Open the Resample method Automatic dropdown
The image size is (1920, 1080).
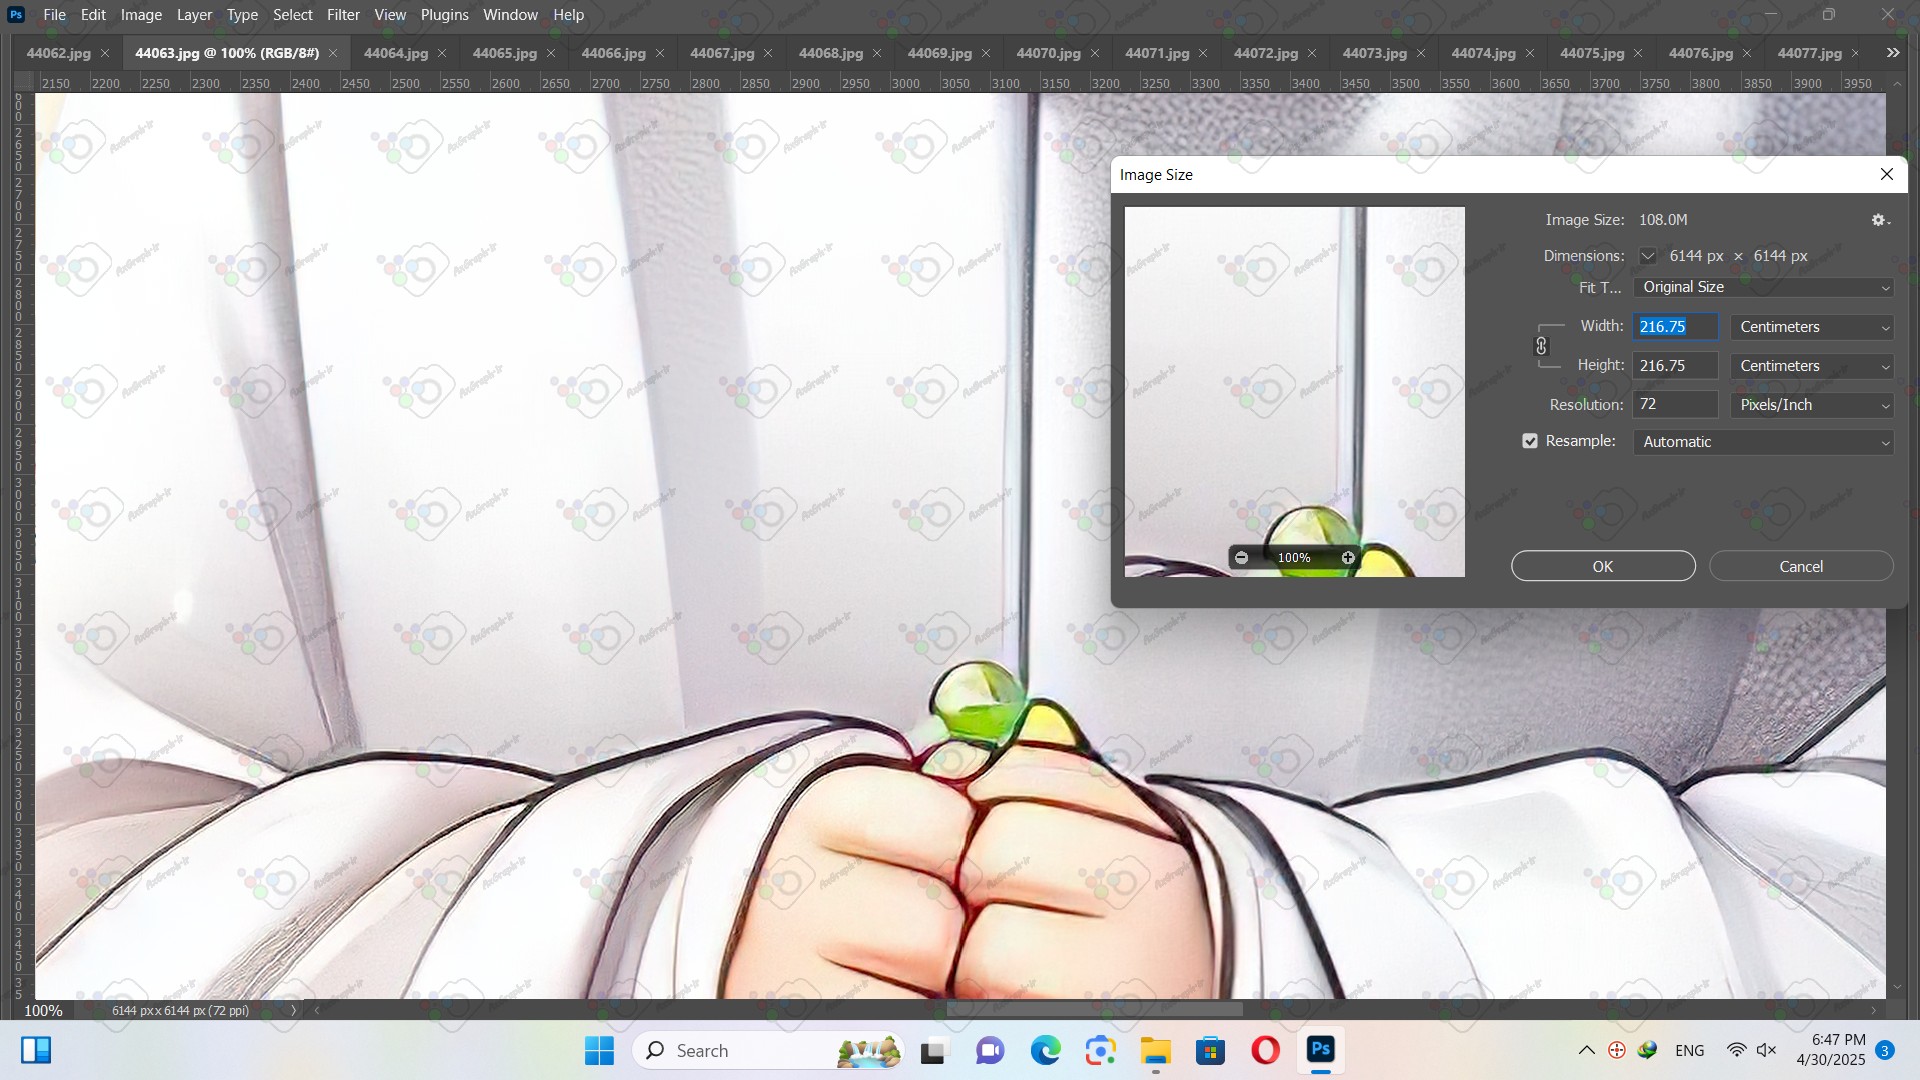1764,442
